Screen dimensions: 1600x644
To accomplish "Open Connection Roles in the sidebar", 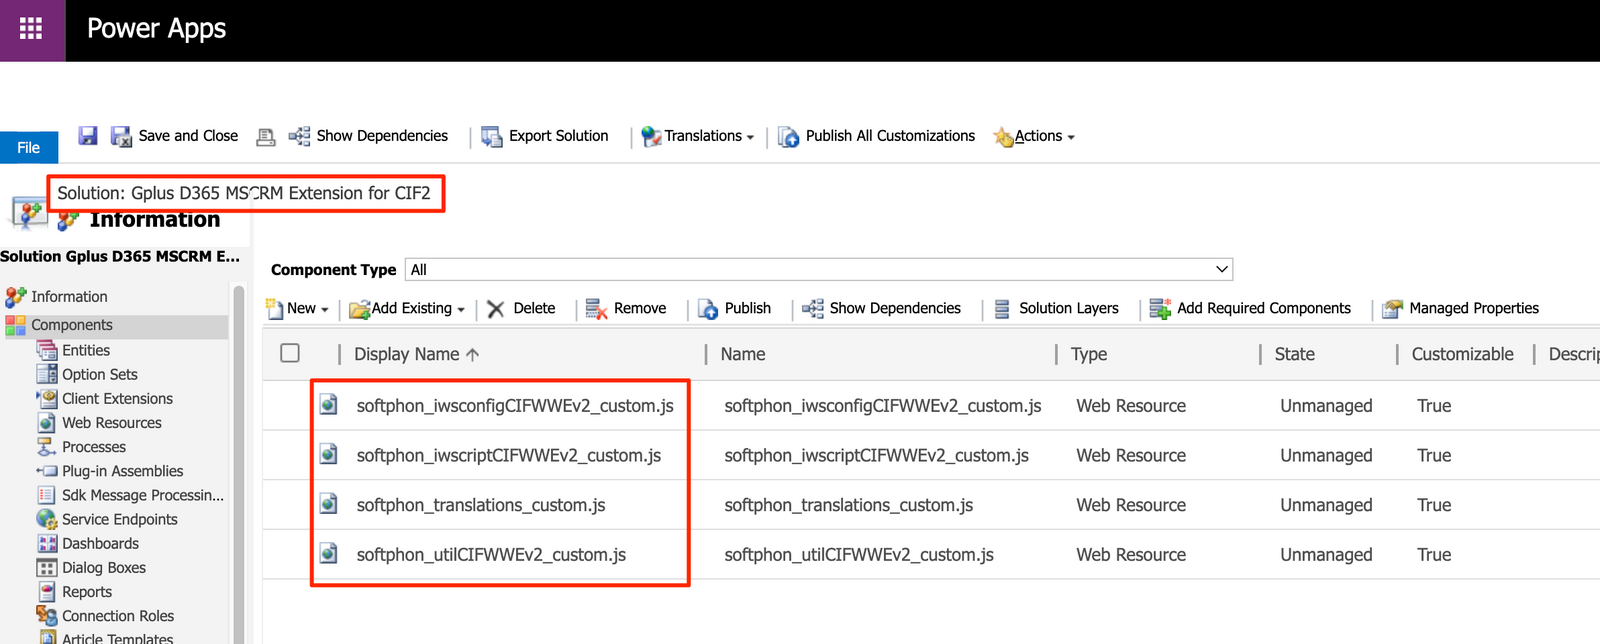I will coord(118,616).
